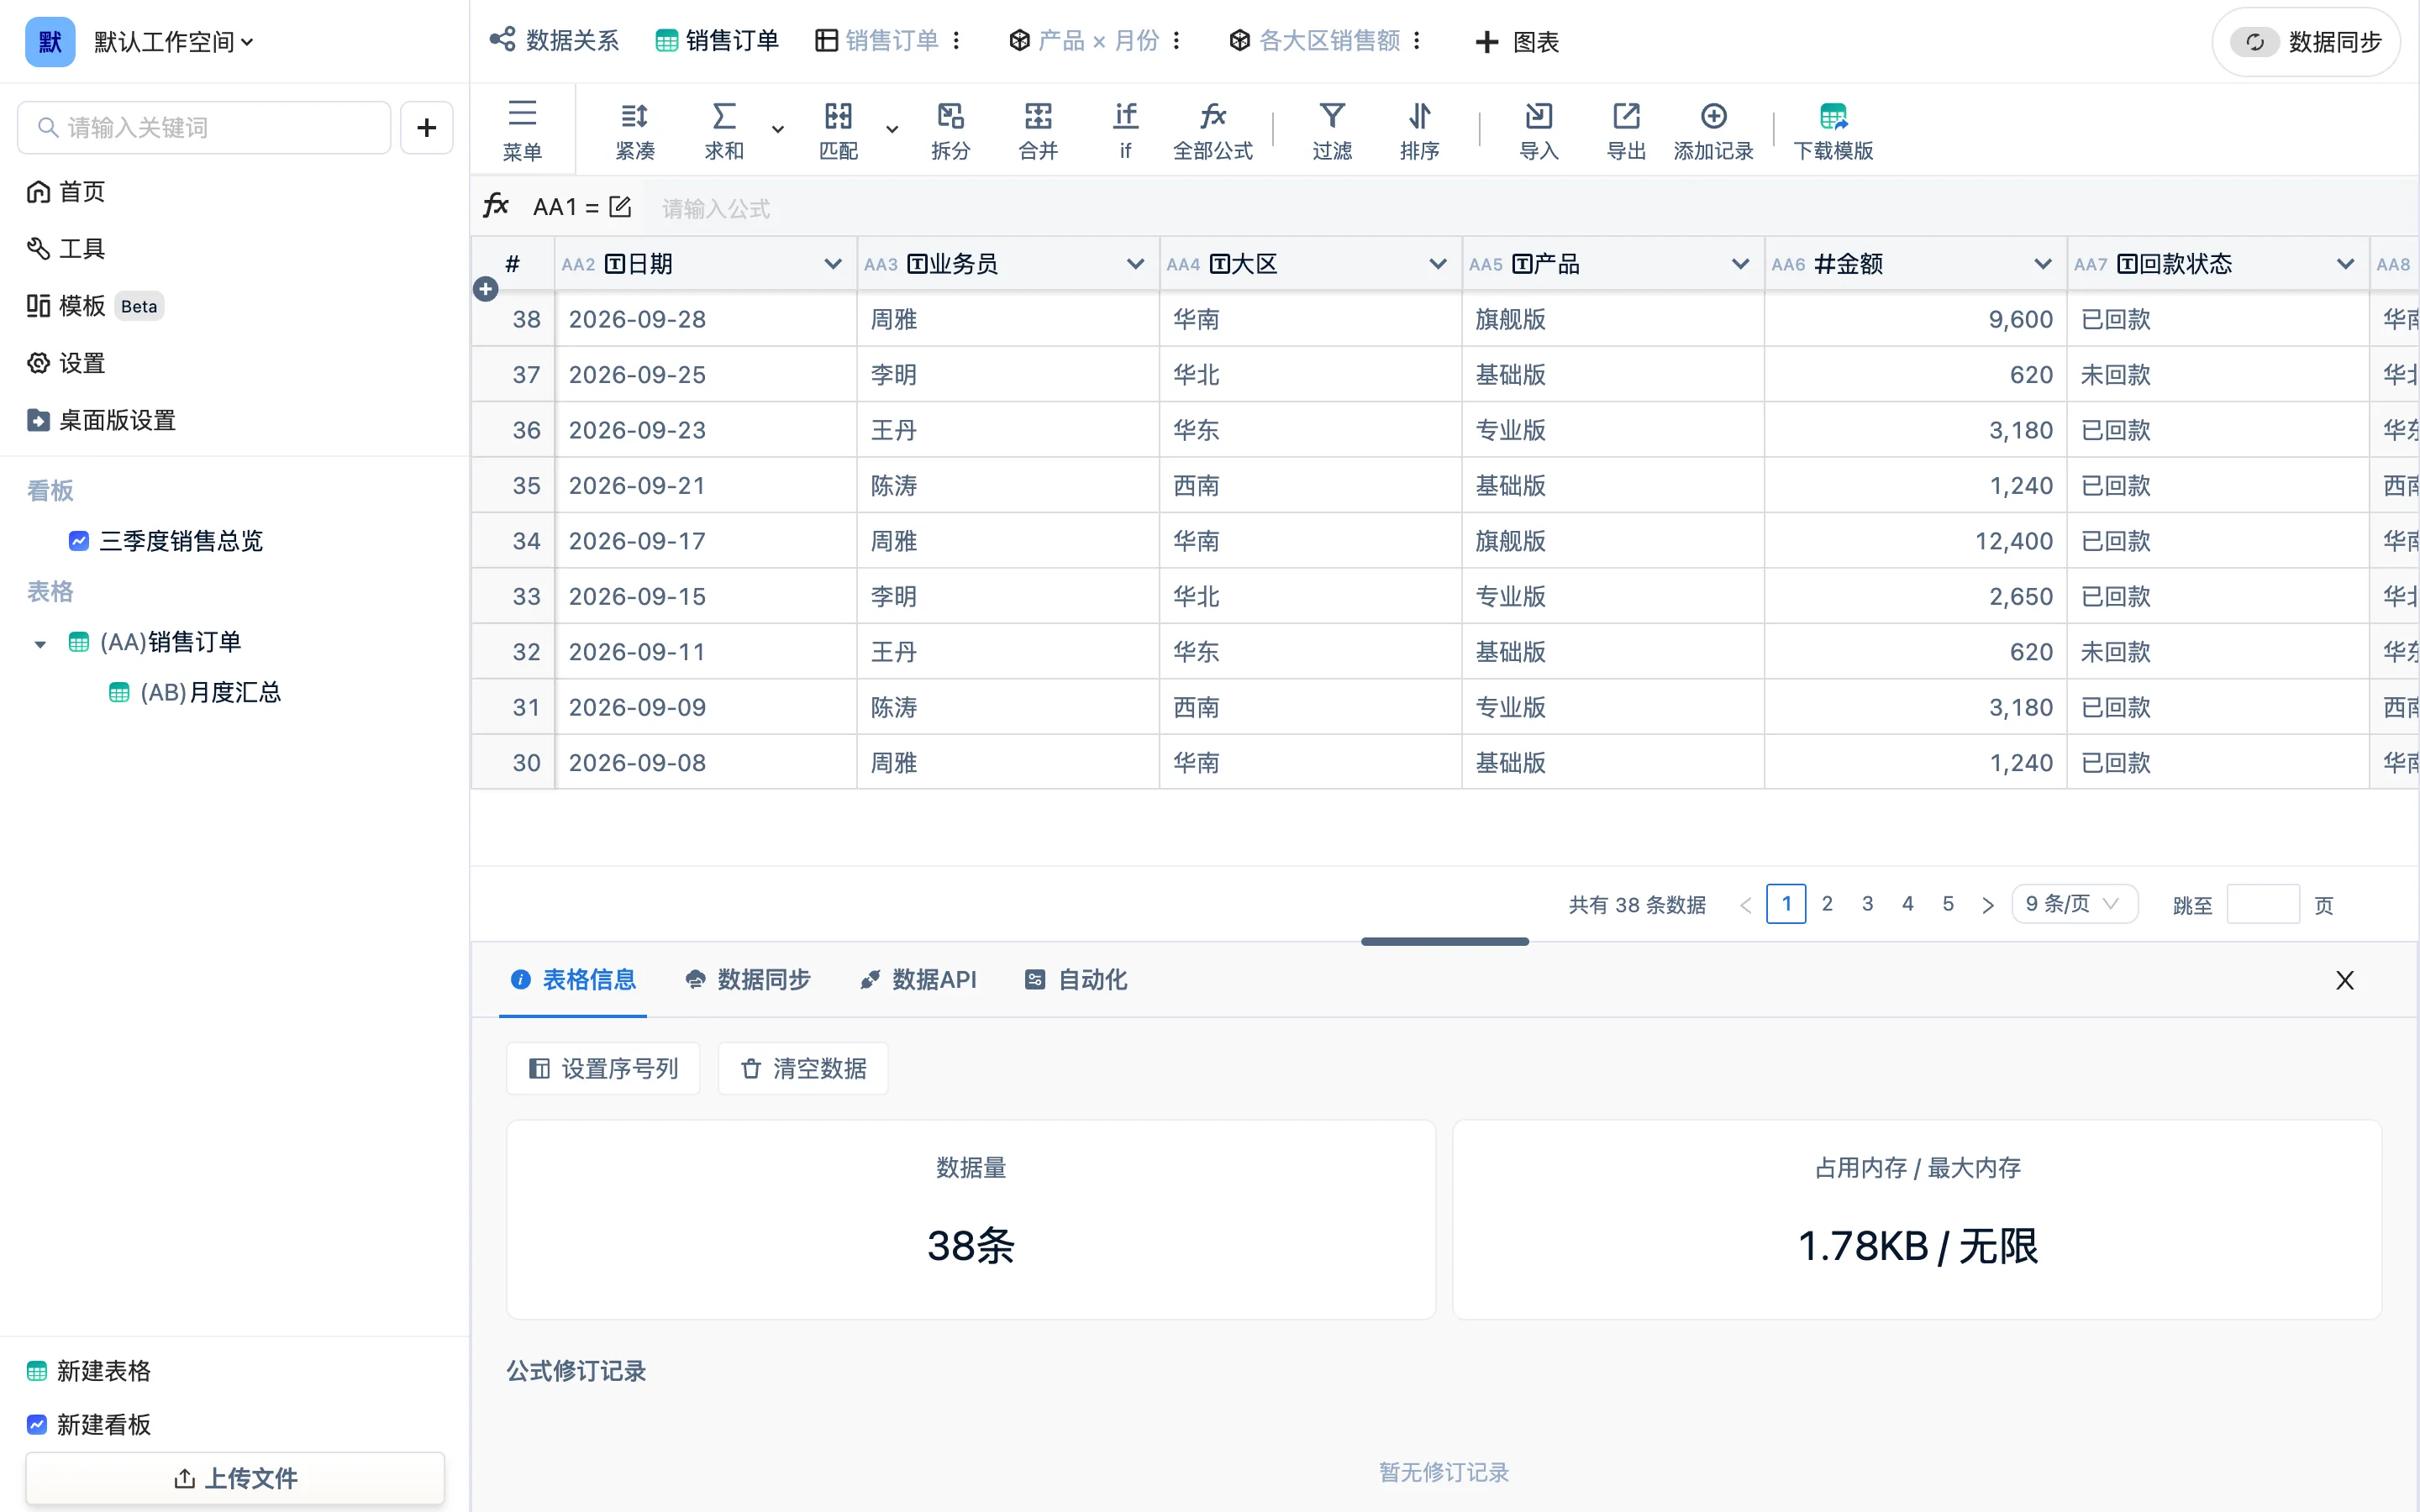Viewport: 2420px width, 1512px height.
Task: Open the 过滤 filter tool
Action: tap(1332, 130)
